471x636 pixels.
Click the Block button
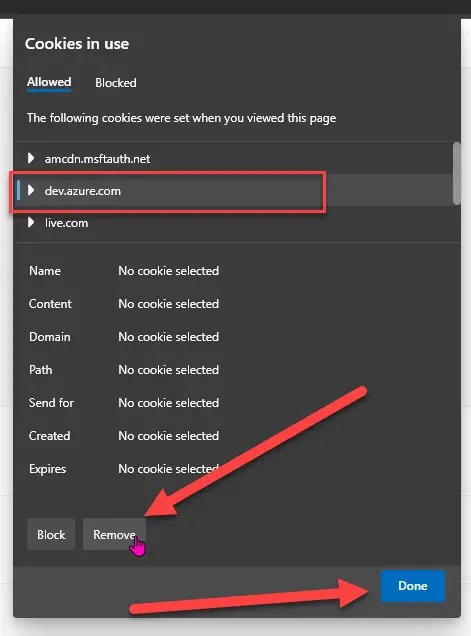(51, 534)
